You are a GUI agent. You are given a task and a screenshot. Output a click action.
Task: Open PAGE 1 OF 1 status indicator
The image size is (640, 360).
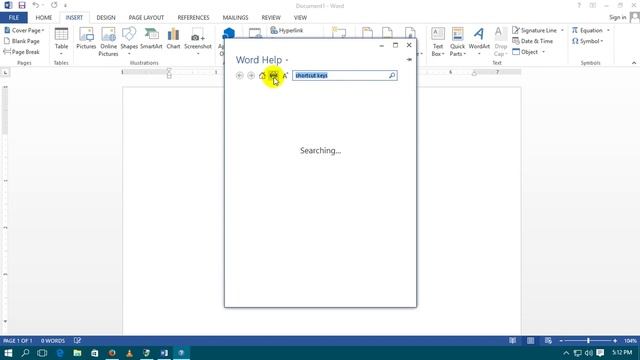pyautogui.click(x=18, y=340)
